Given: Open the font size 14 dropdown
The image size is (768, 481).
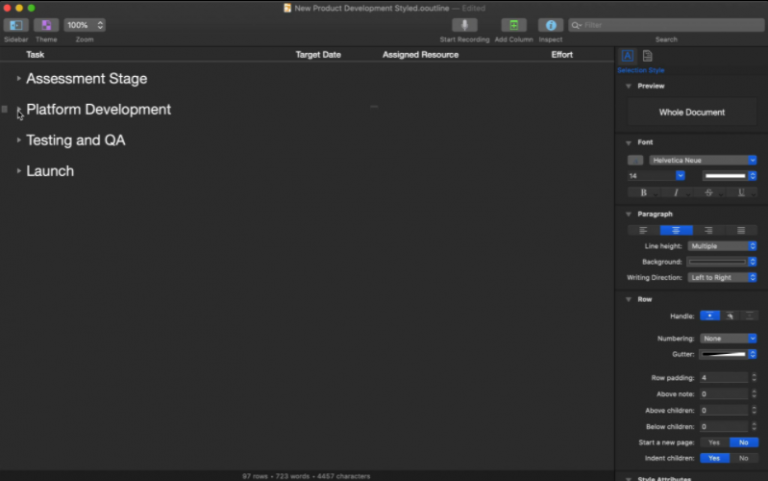Looking at the screenshot, I should 680,175.
